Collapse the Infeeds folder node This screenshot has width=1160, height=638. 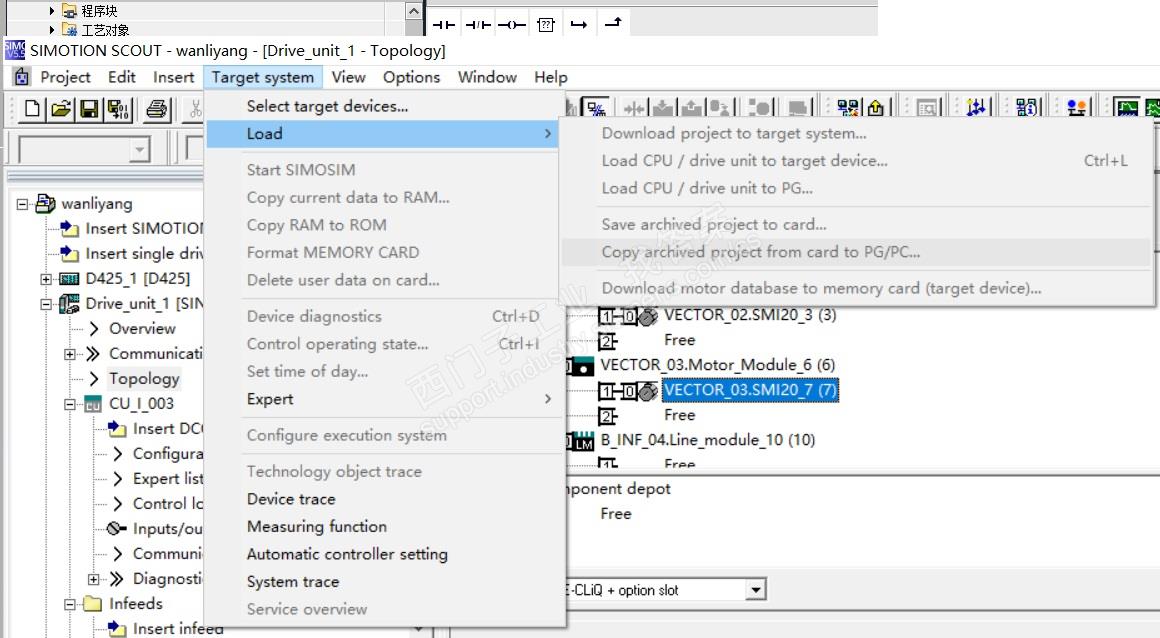(x=70, y=604)
